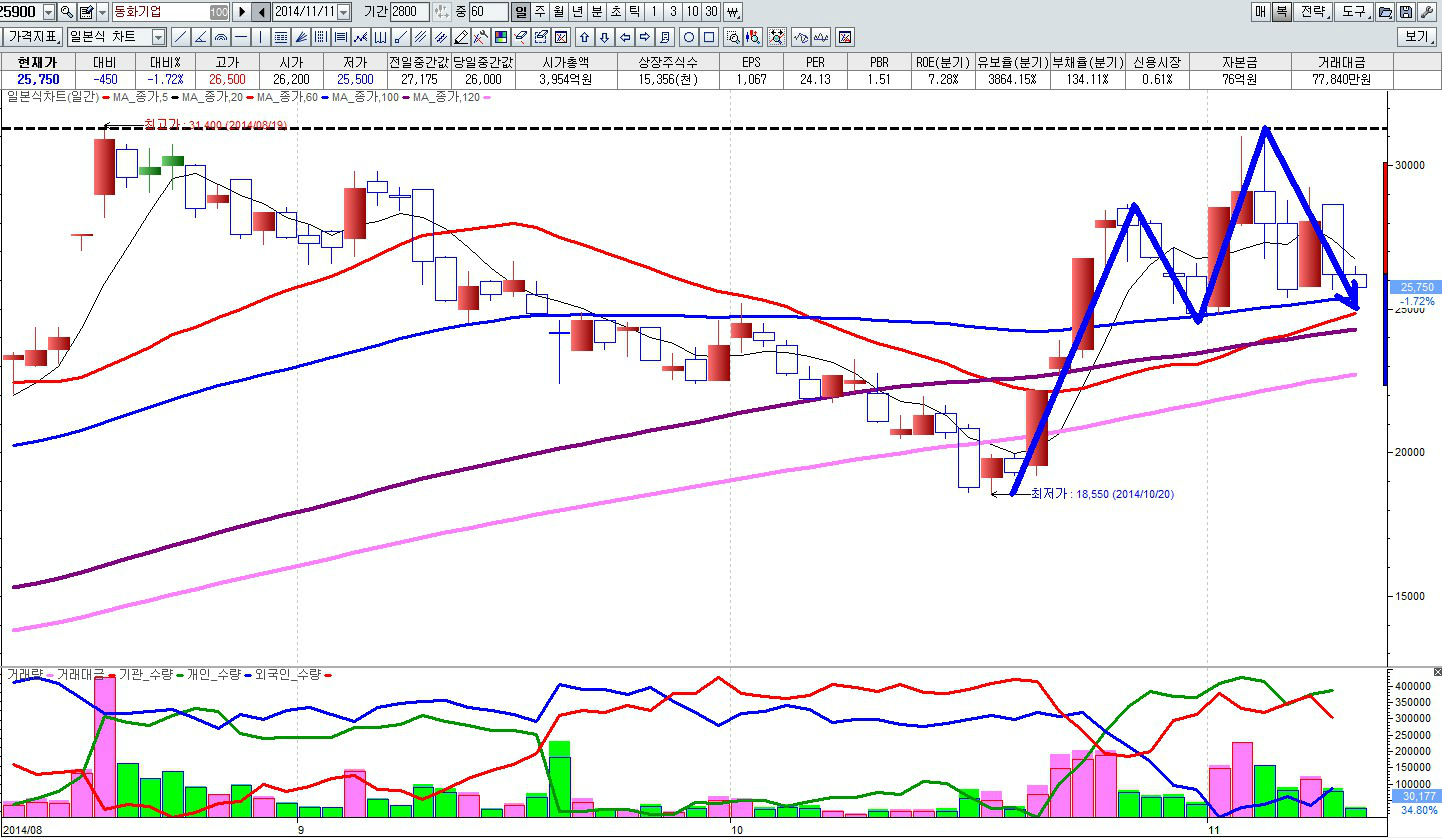
Task: Open the 전략 strategy menu
Action: pos(1313,12)
